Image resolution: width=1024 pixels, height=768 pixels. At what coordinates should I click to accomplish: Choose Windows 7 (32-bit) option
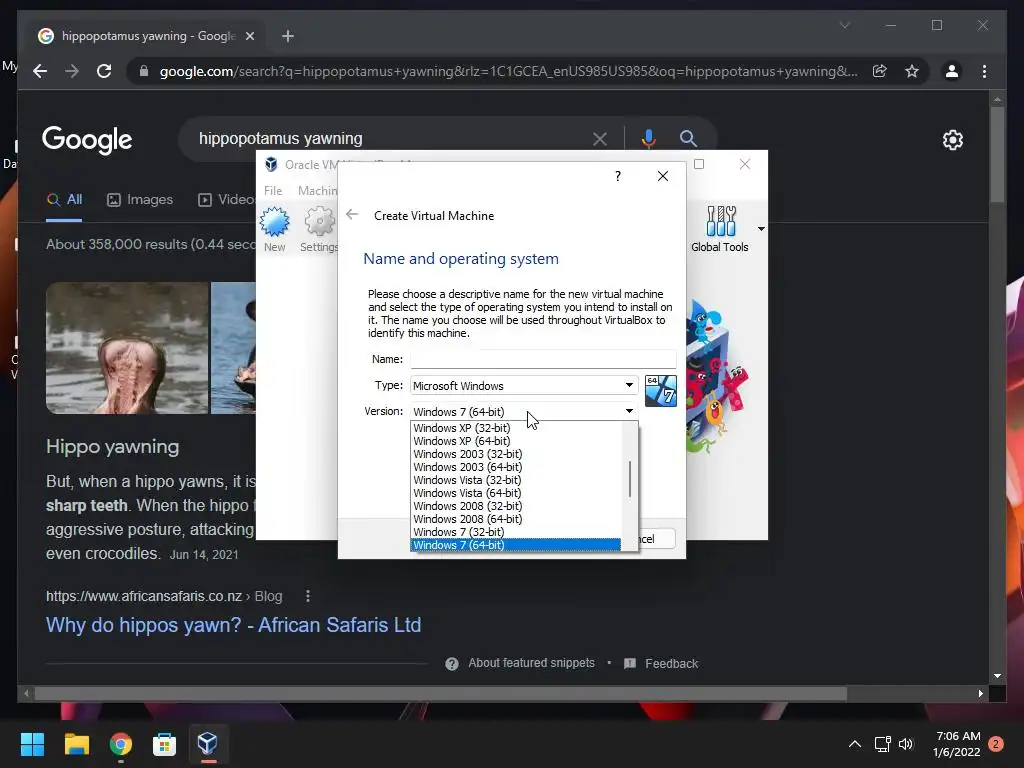click(516, 532)
